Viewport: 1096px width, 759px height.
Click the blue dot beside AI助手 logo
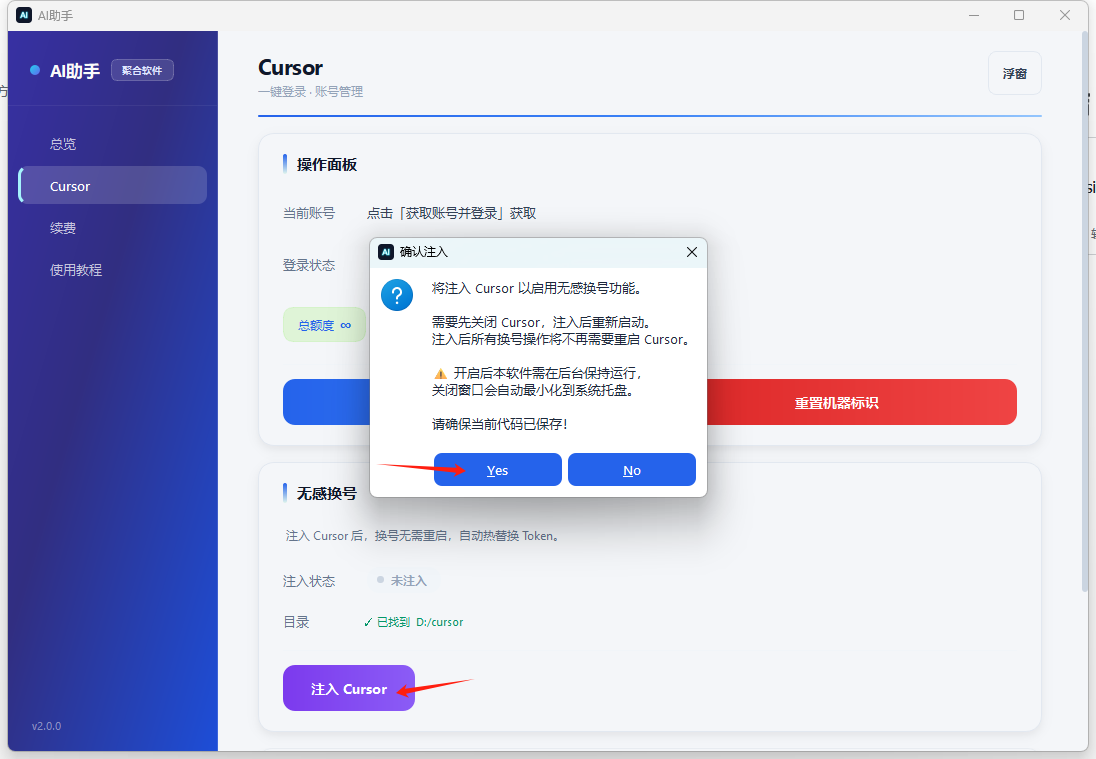pos(35,70)
